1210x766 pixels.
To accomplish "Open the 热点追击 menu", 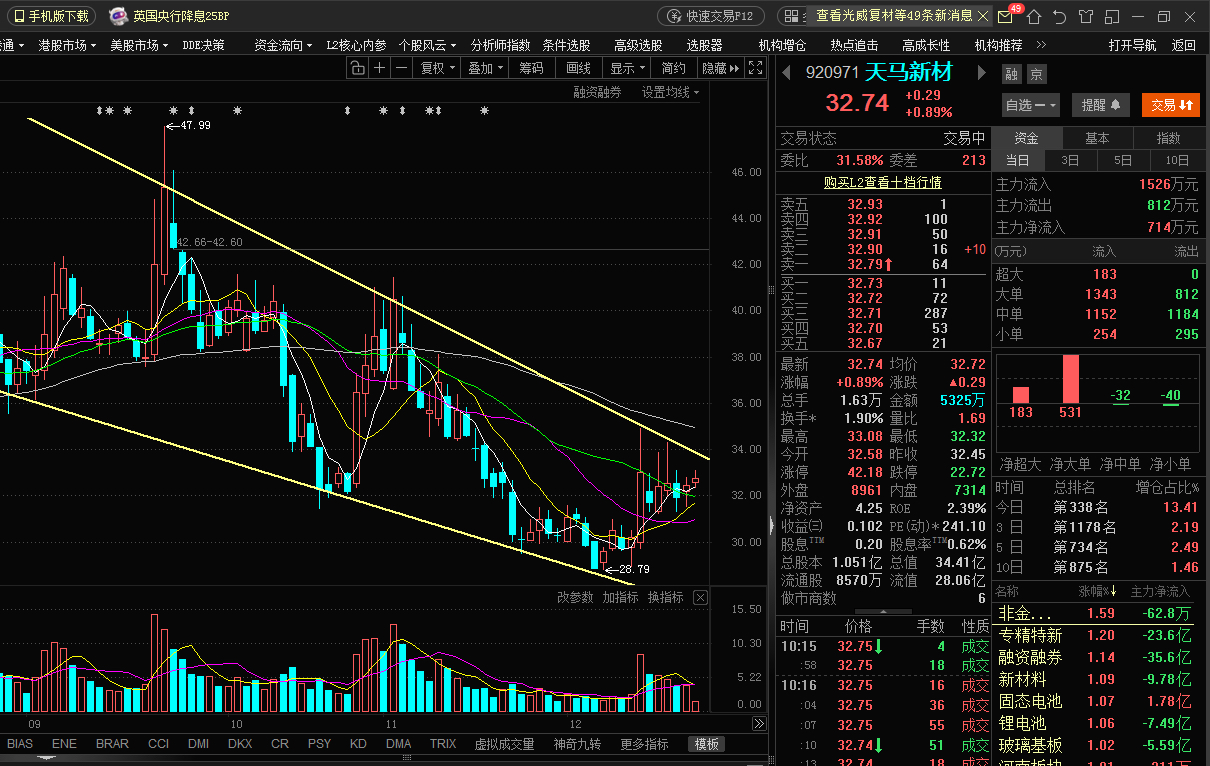I will click(854, 45).
